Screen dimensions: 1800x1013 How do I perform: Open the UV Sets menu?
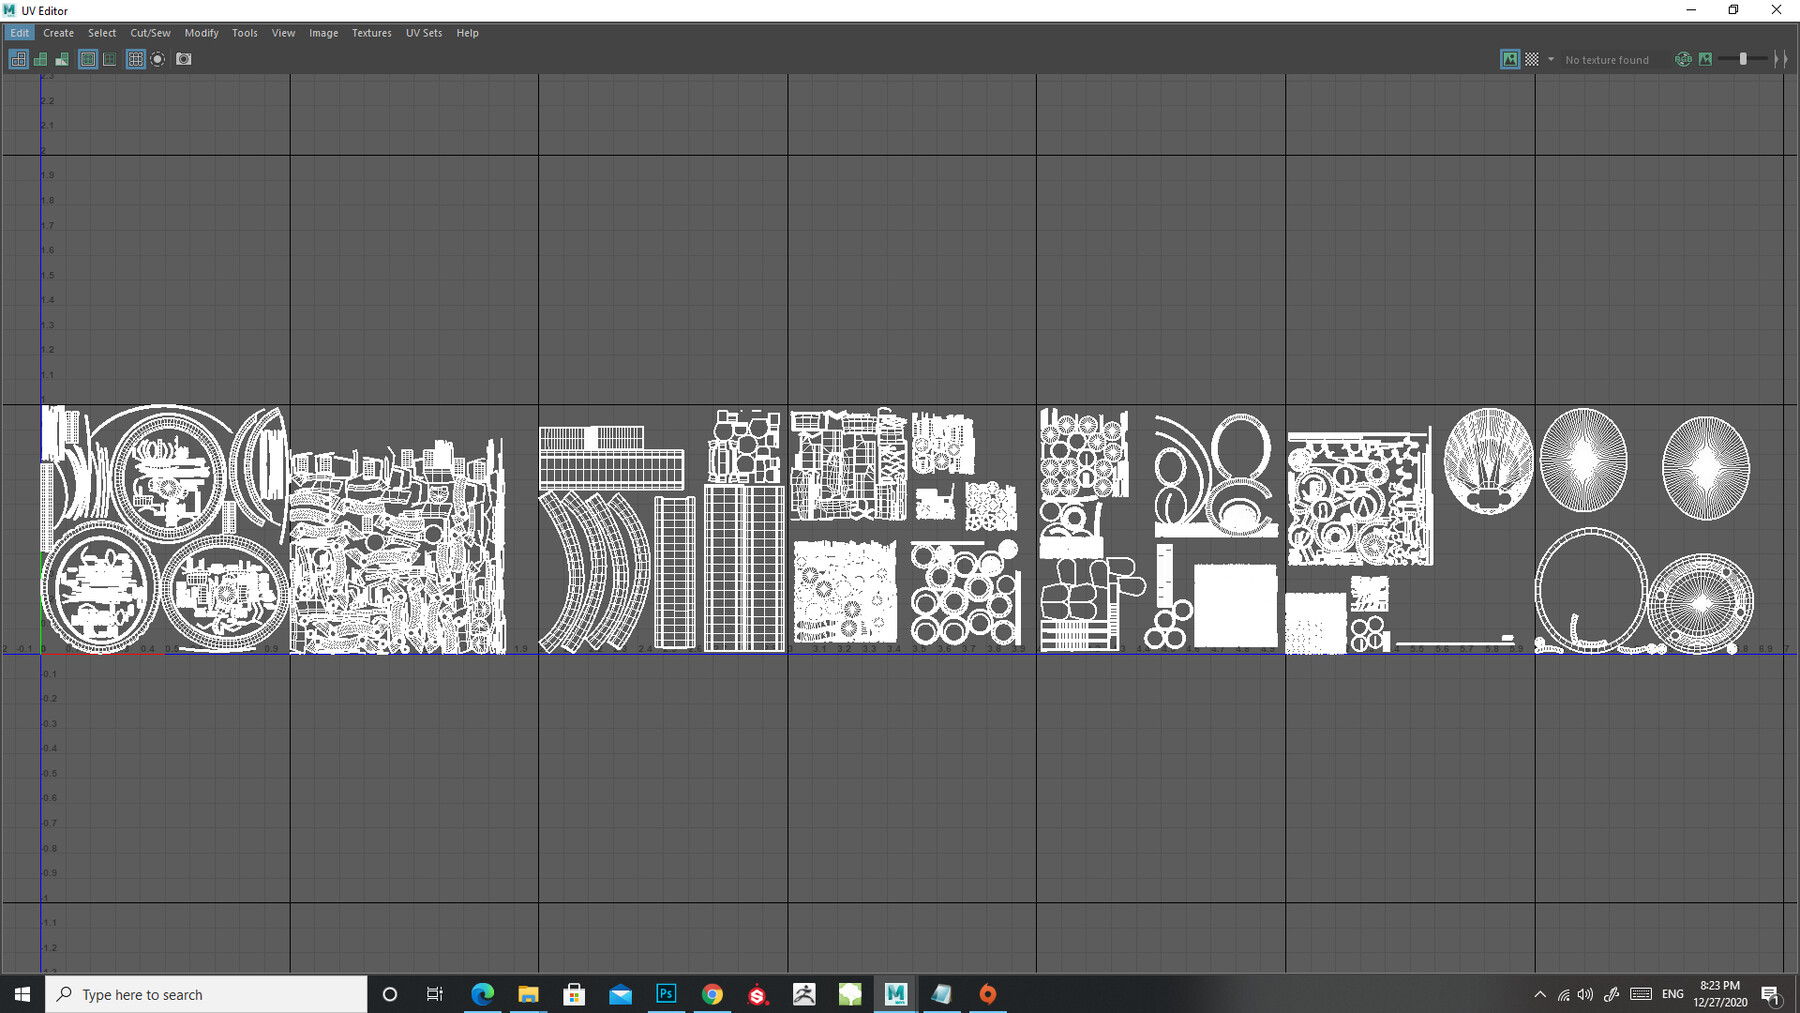(423, 33)
